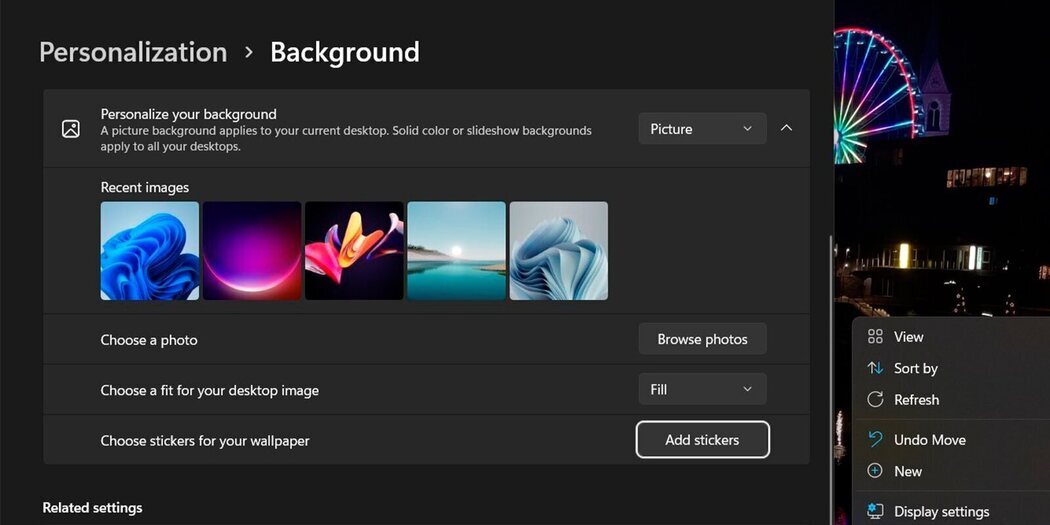Click the View grid icon in context menu

875,337
